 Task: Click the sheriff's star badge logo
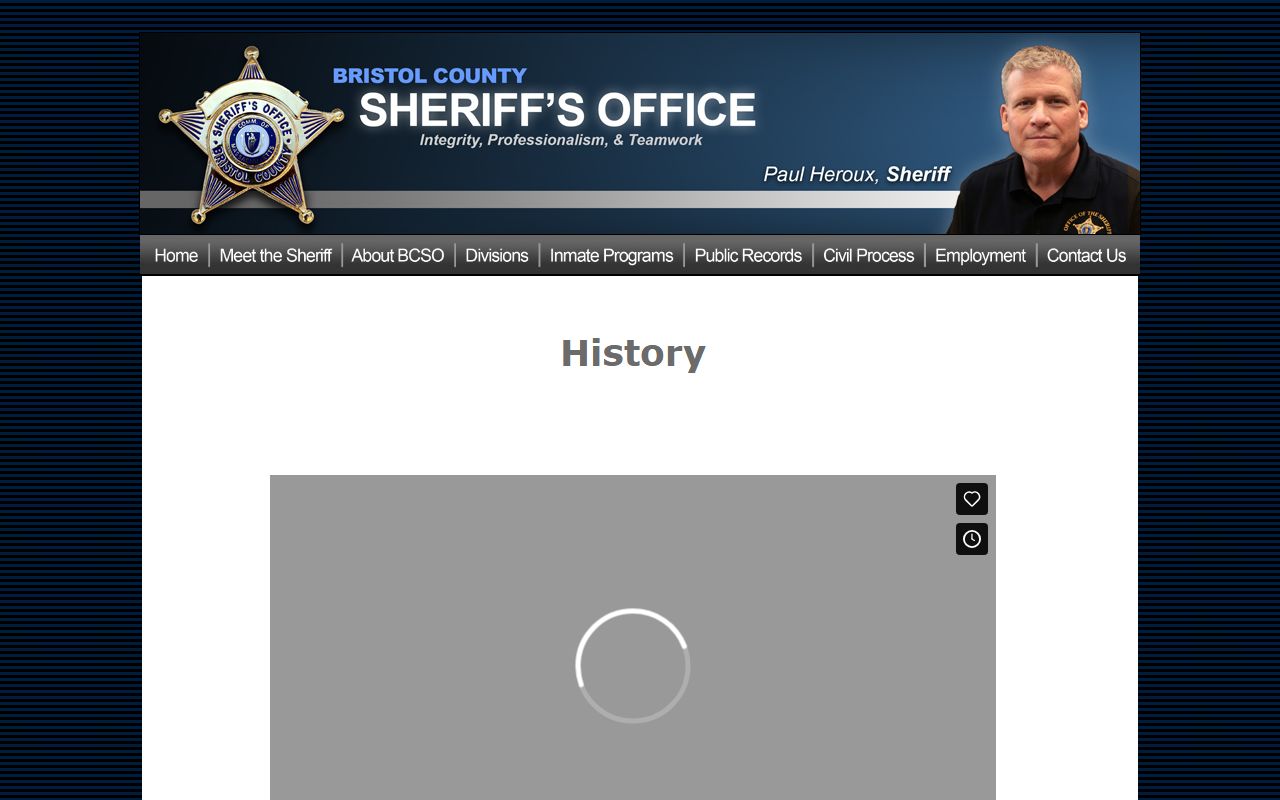pyautogui.click(x=251, y=136)
